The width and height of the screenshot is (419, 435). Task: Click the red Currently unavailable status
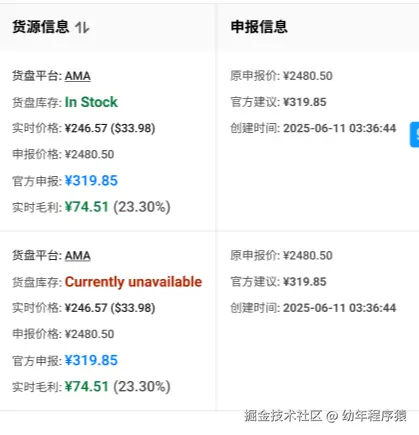[x=133, y=282]
